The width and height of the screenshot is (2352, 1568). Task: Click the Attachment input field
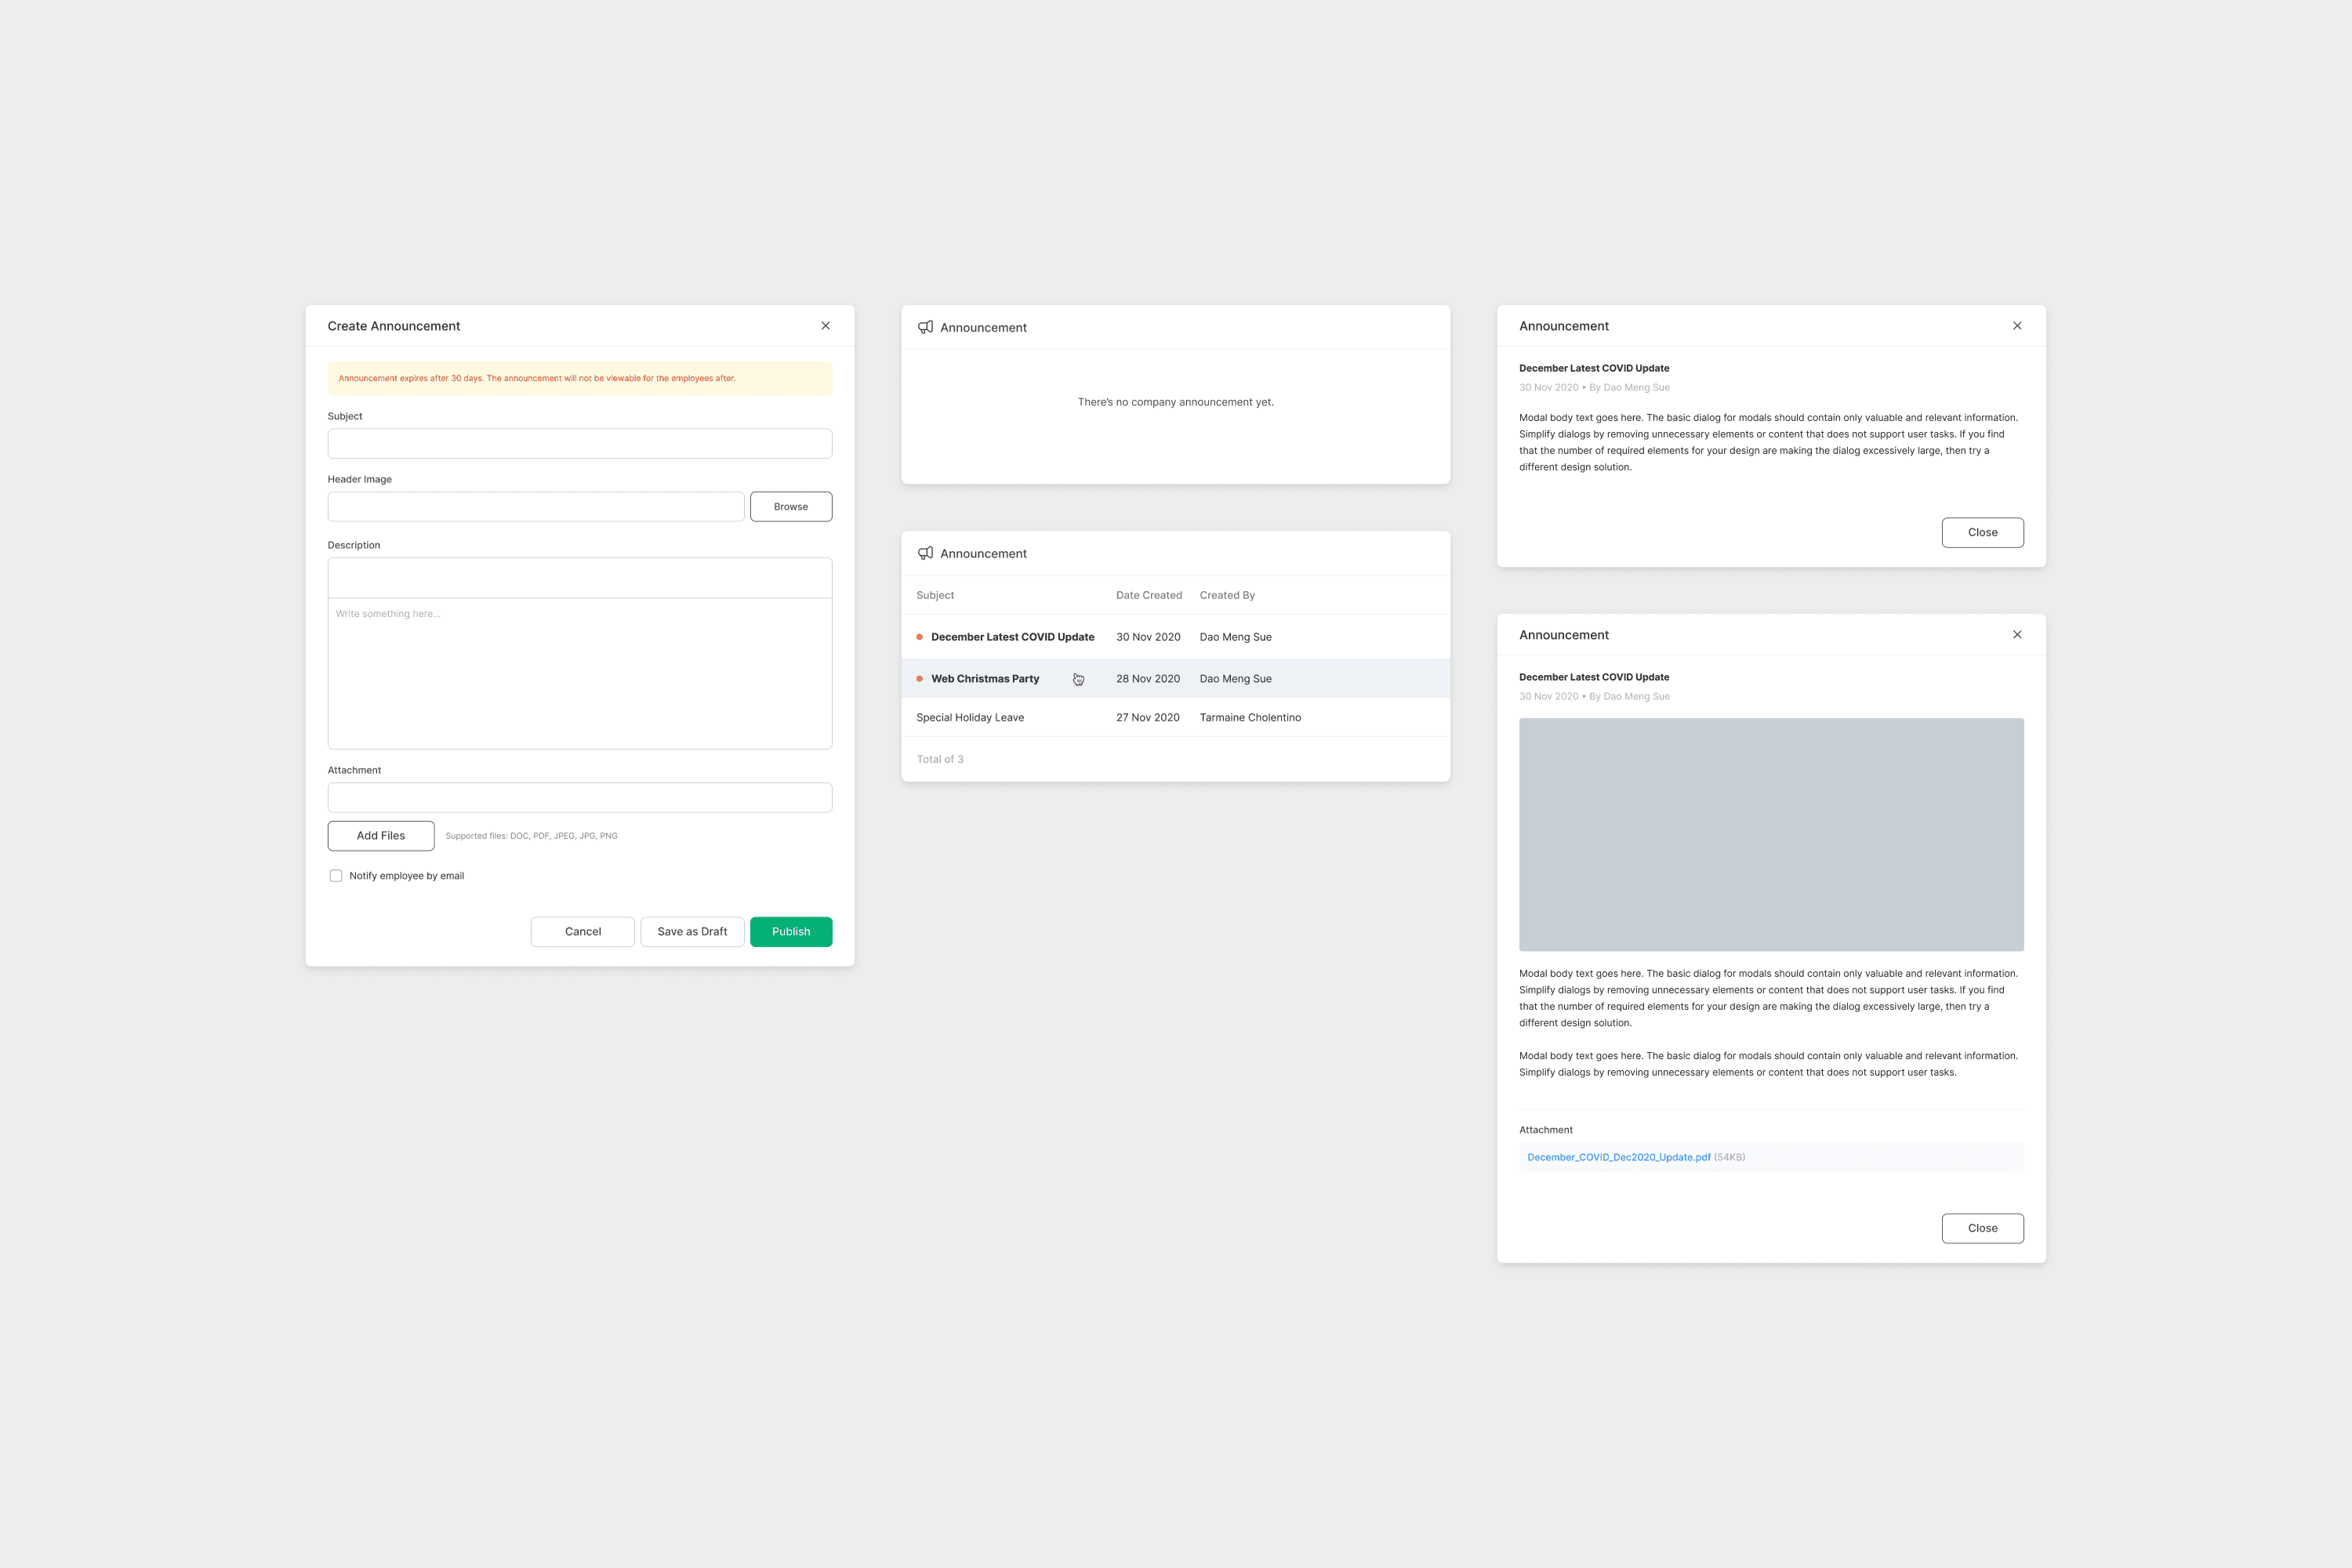point(579,797)
